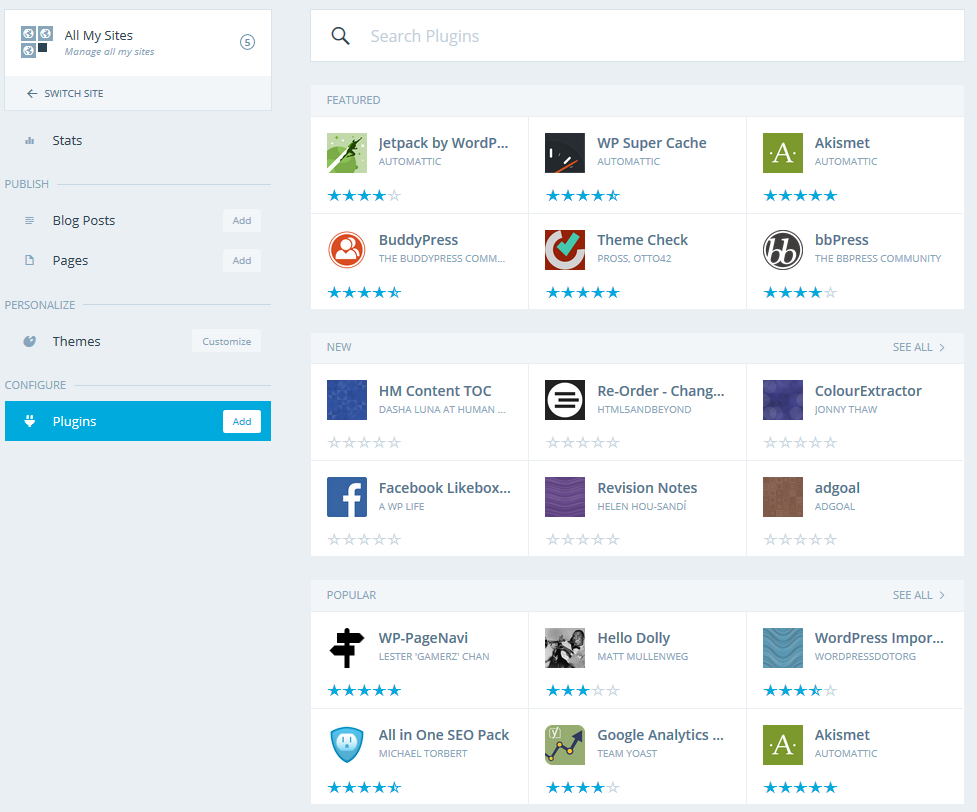This screenshot has height=812, width=977.
Task: Open Blog Posts in the sidebar
Action: pyautogui.click(x=83, y=221)
